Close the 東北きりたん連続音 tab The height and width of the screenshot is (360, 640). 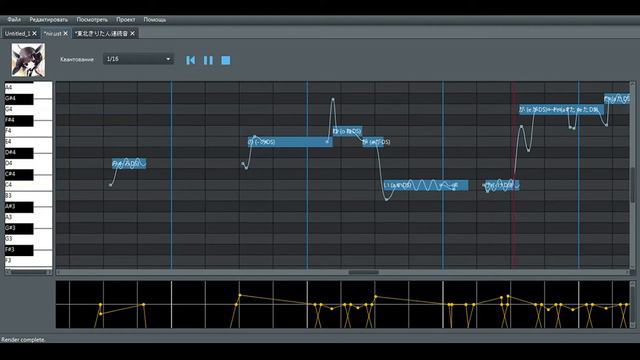[x=133, y=33]
